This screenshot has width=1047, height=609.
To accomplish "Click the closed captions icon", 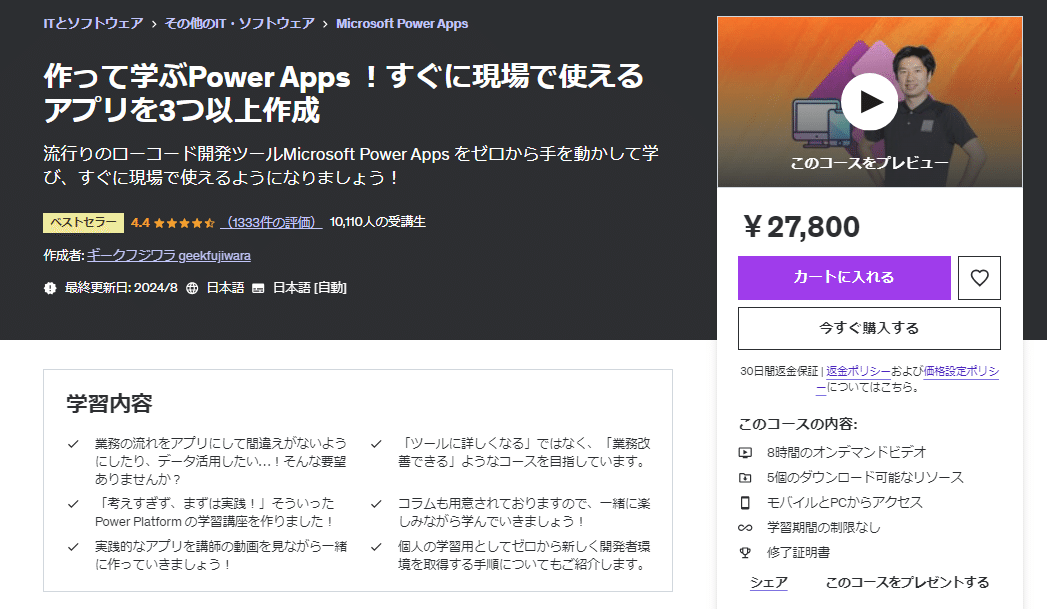I will click(x=258, y=288).
